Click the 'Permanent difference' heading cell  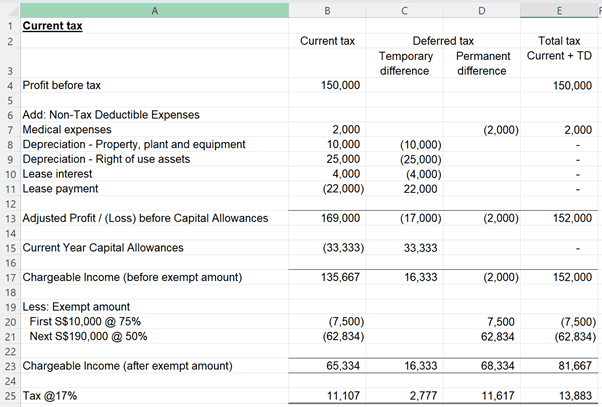(x=483, y=63)
